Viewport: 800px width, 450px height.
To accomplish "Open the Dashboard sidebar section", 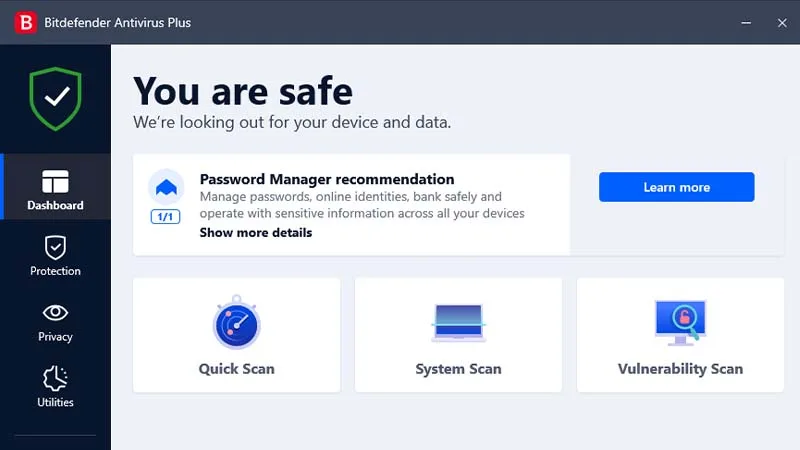I will 55,187.
